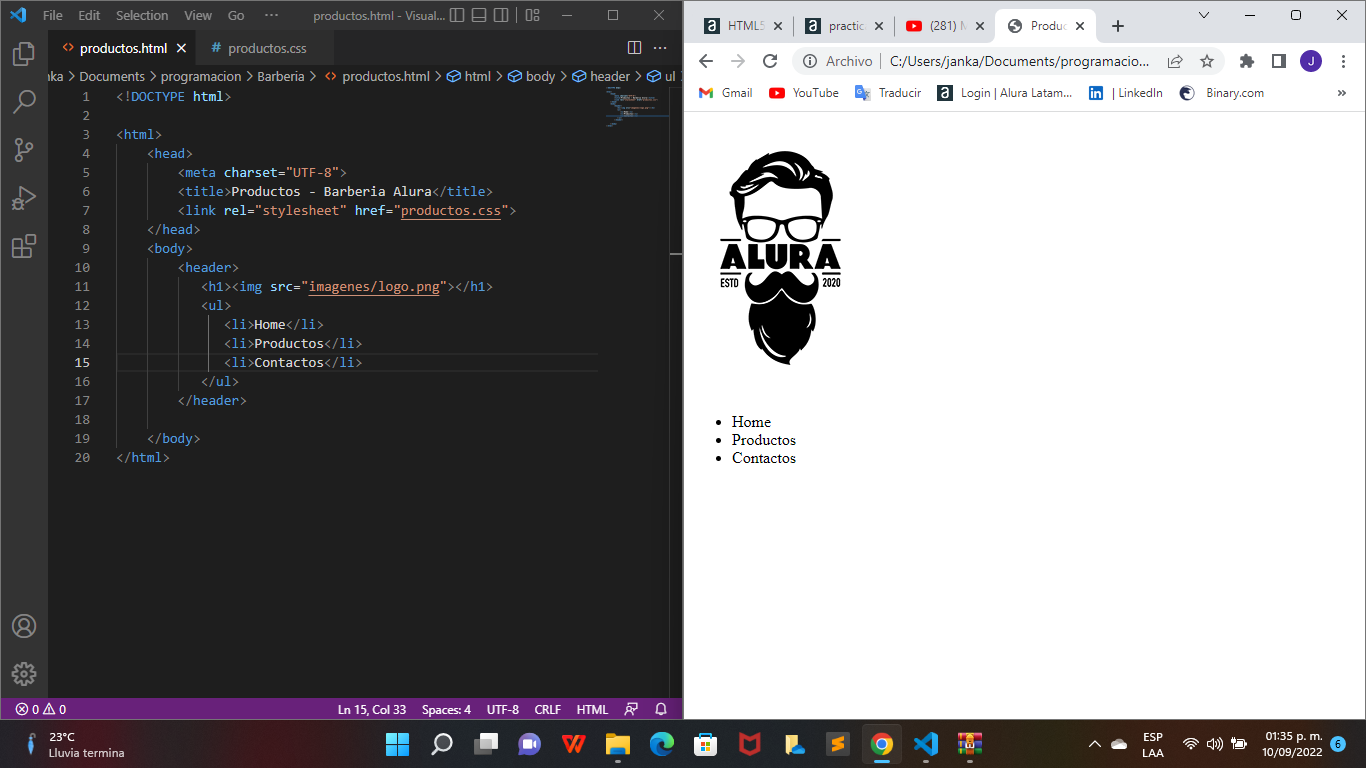Screen dimensions: 1366x768
Task: Open the File menu in VS Code
Action: tap(53, 15)
